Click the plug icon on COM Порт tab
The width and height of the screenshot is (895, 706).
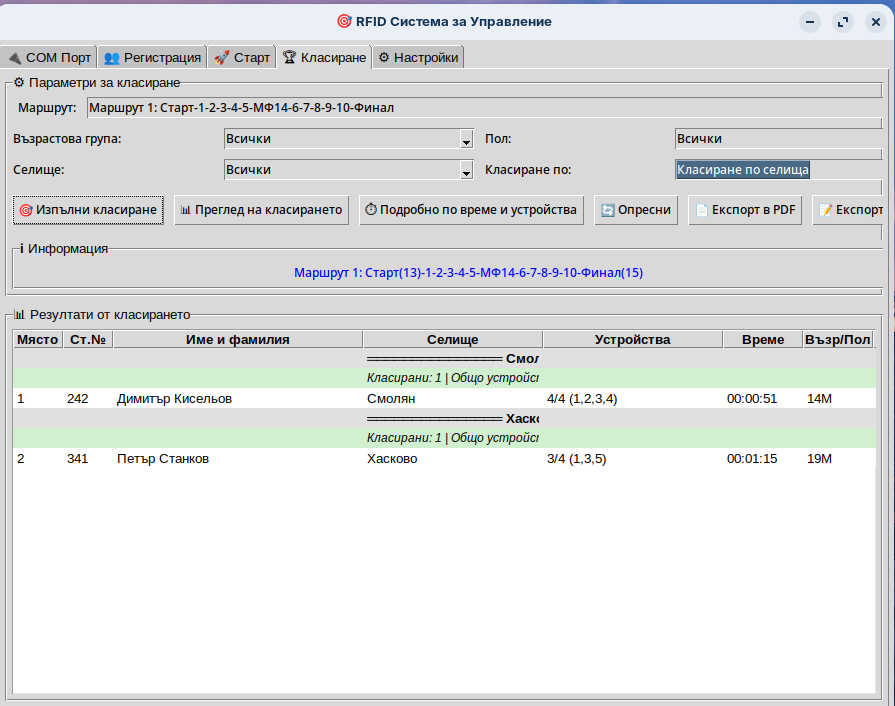(14, 58)
